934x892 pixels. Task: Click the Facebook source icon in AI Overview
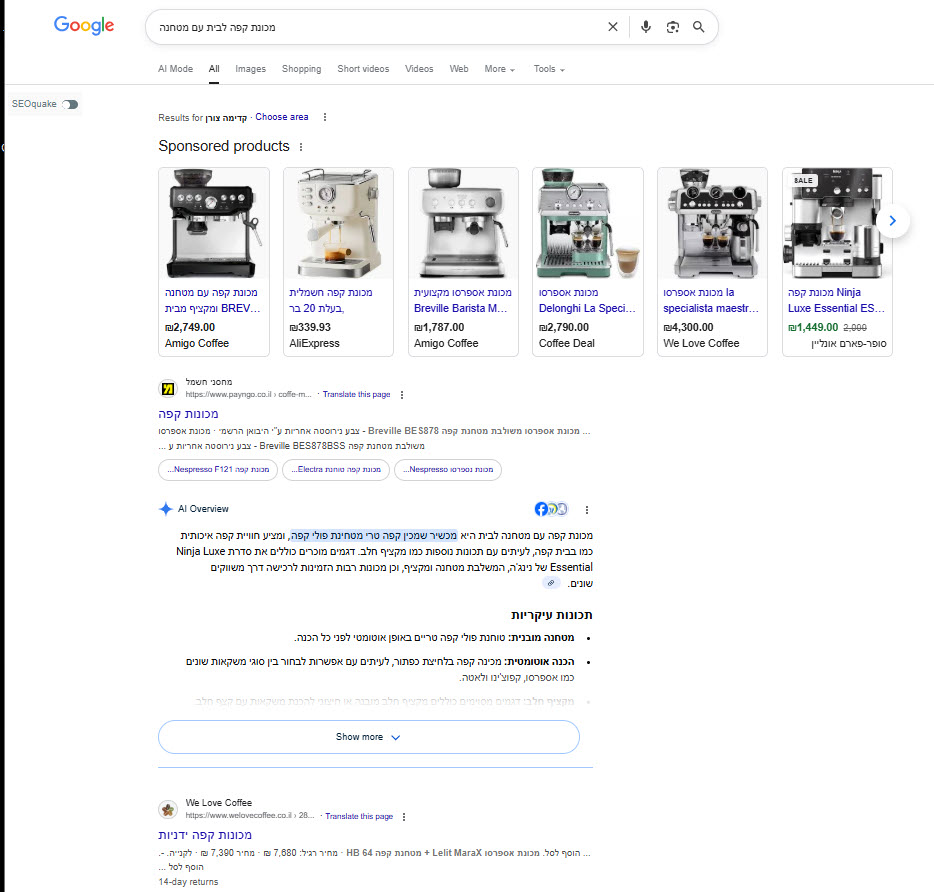tap(540, 509)
